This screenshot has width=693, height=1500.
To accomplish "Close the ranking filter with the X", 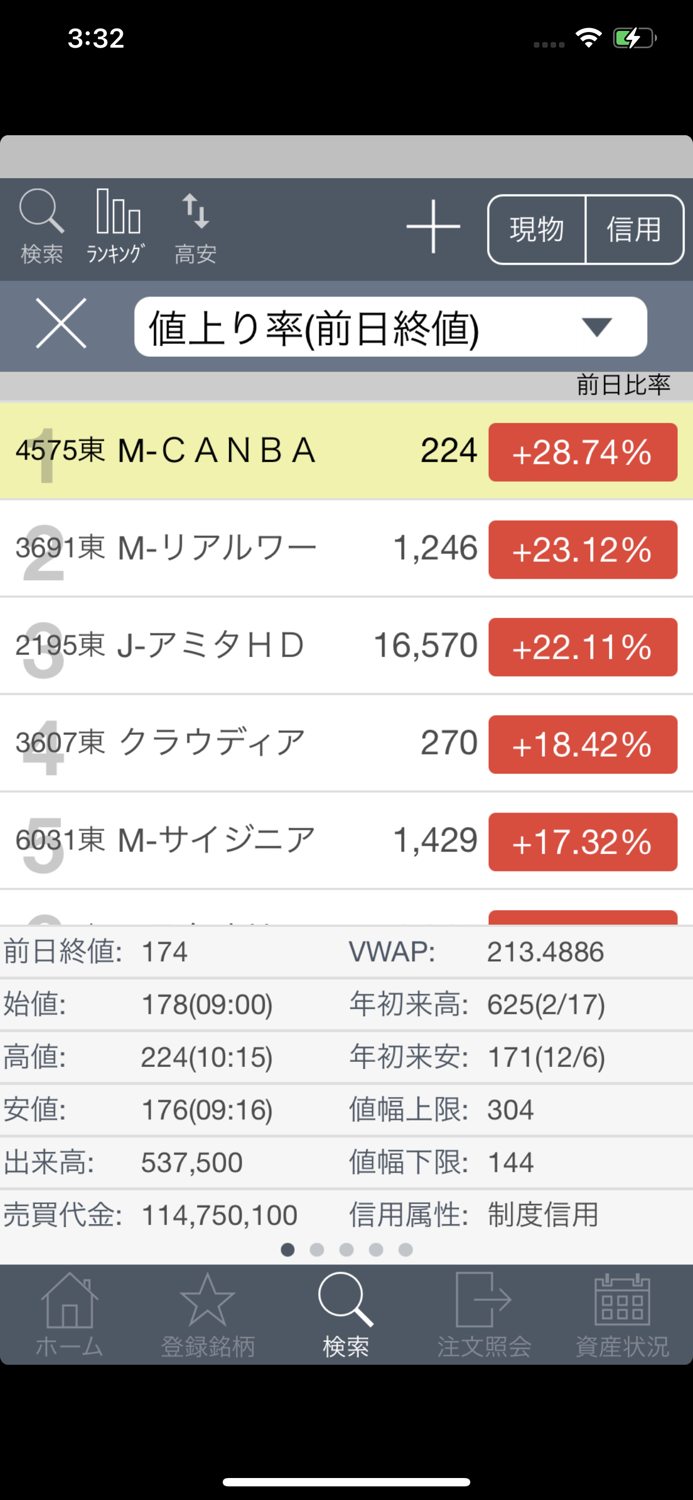I will click(60, 324).
